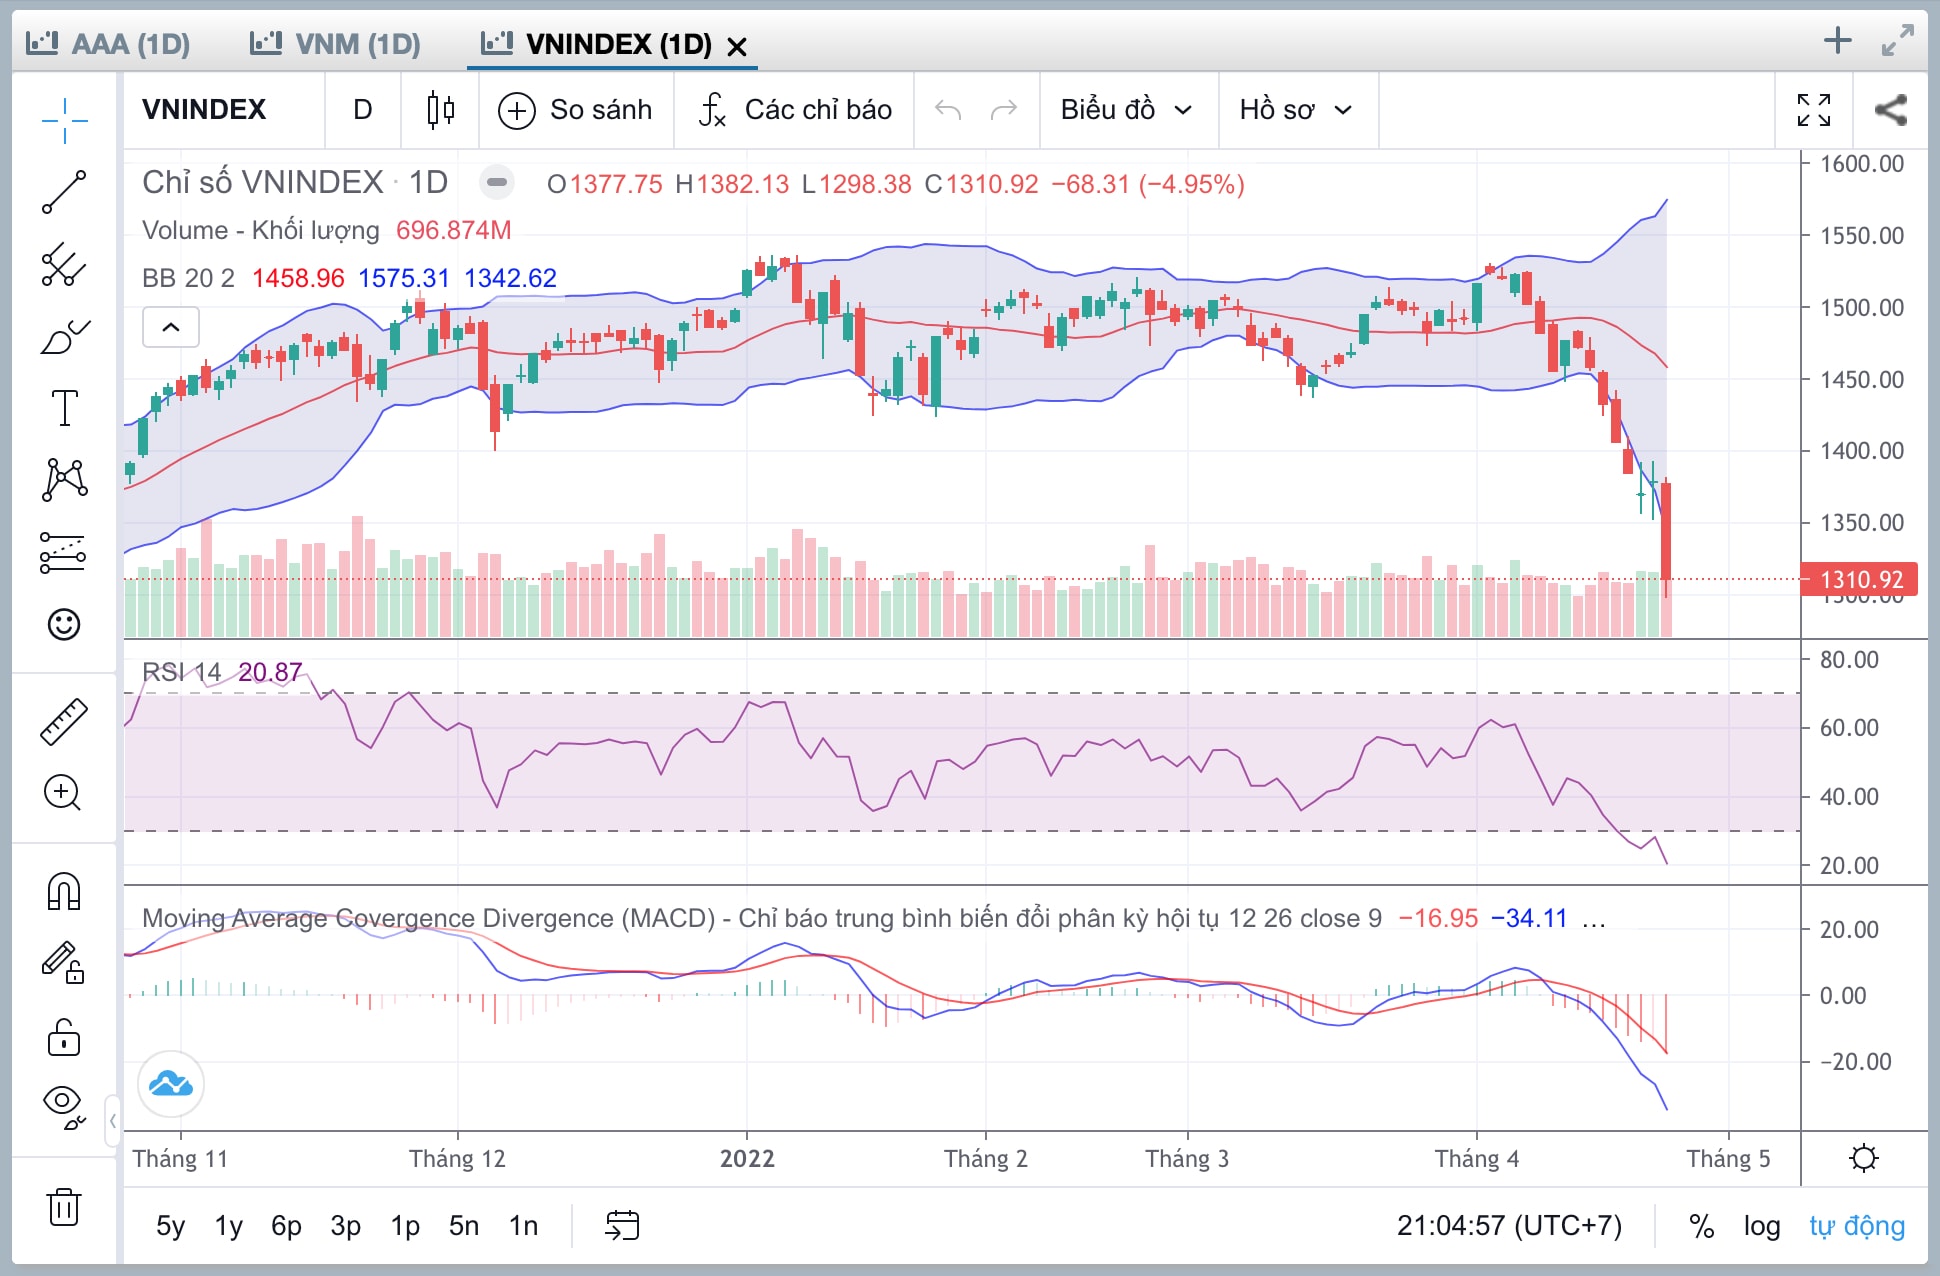Select the 3p time range
This screenshot has height=1276, width=1940.
click(x=346, y=1225)
